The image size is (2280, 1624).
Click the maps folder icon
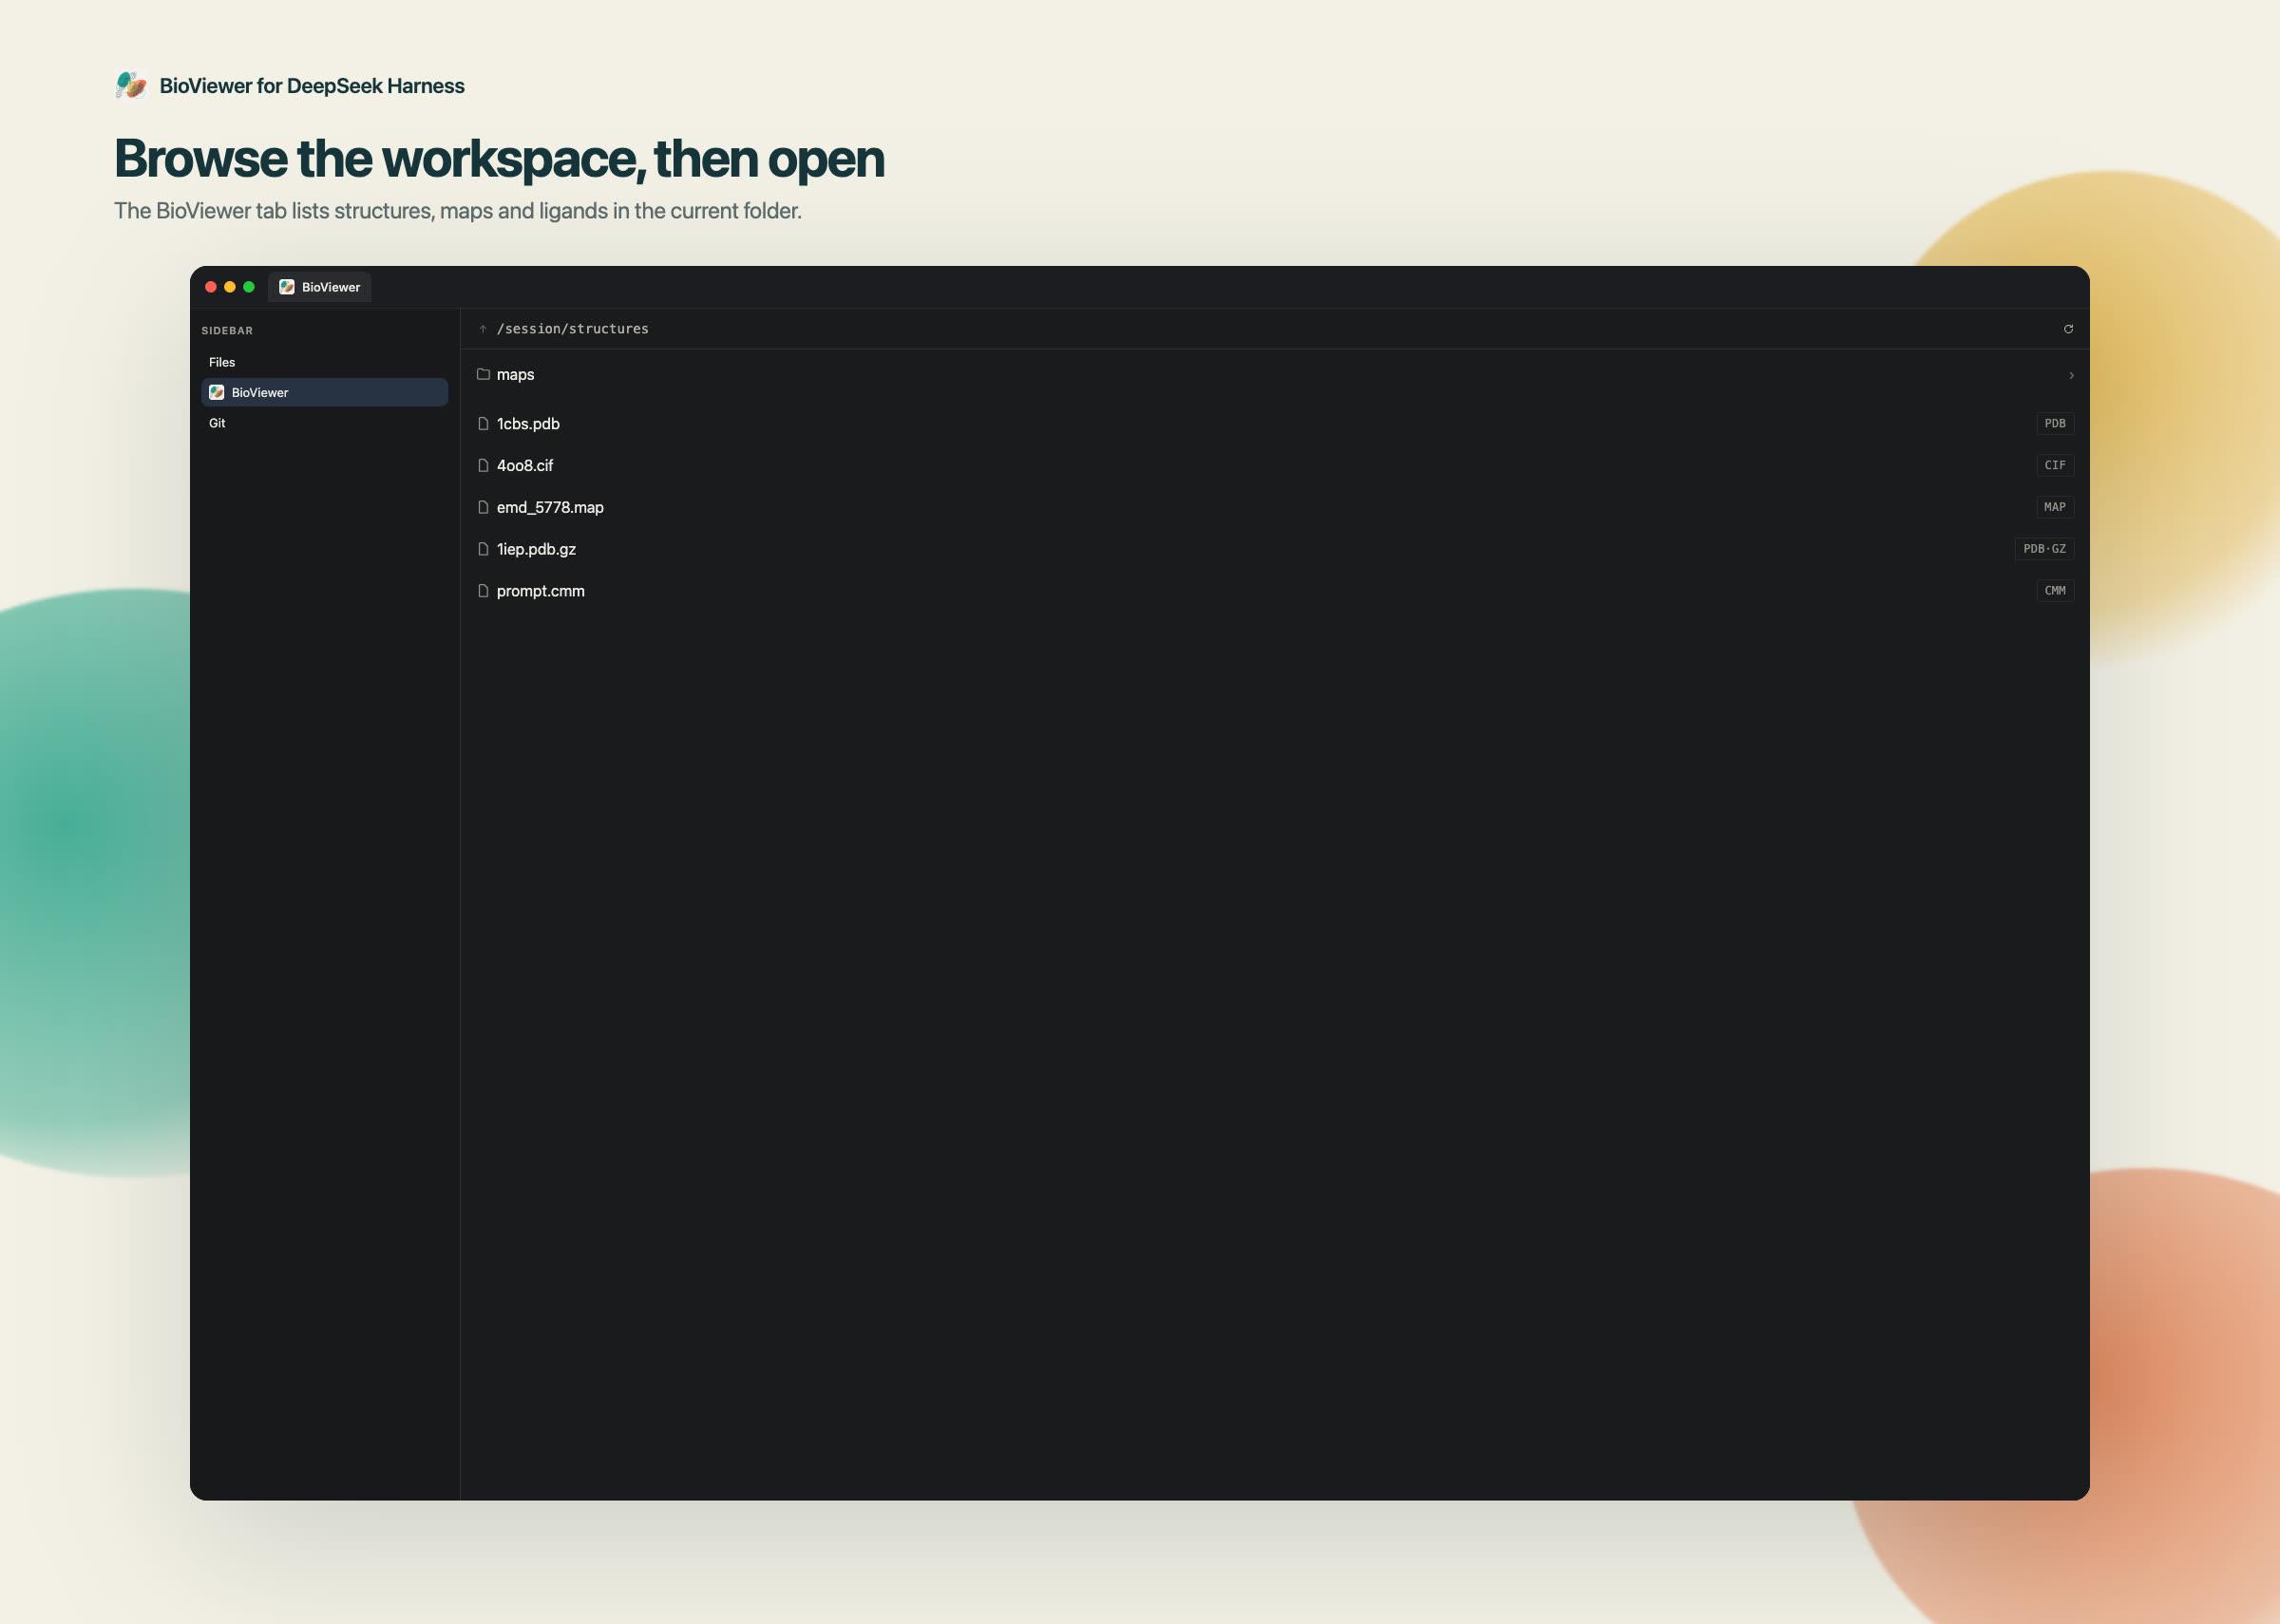coord(483,374)
